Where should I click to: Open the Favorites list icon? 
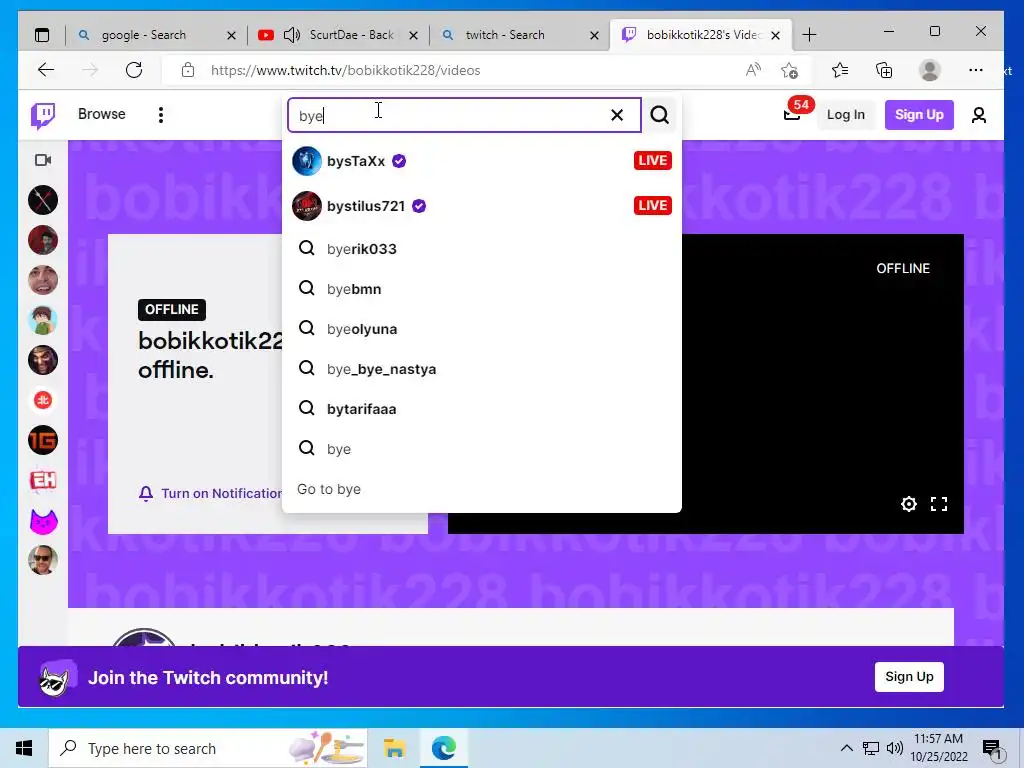(840, 70)
